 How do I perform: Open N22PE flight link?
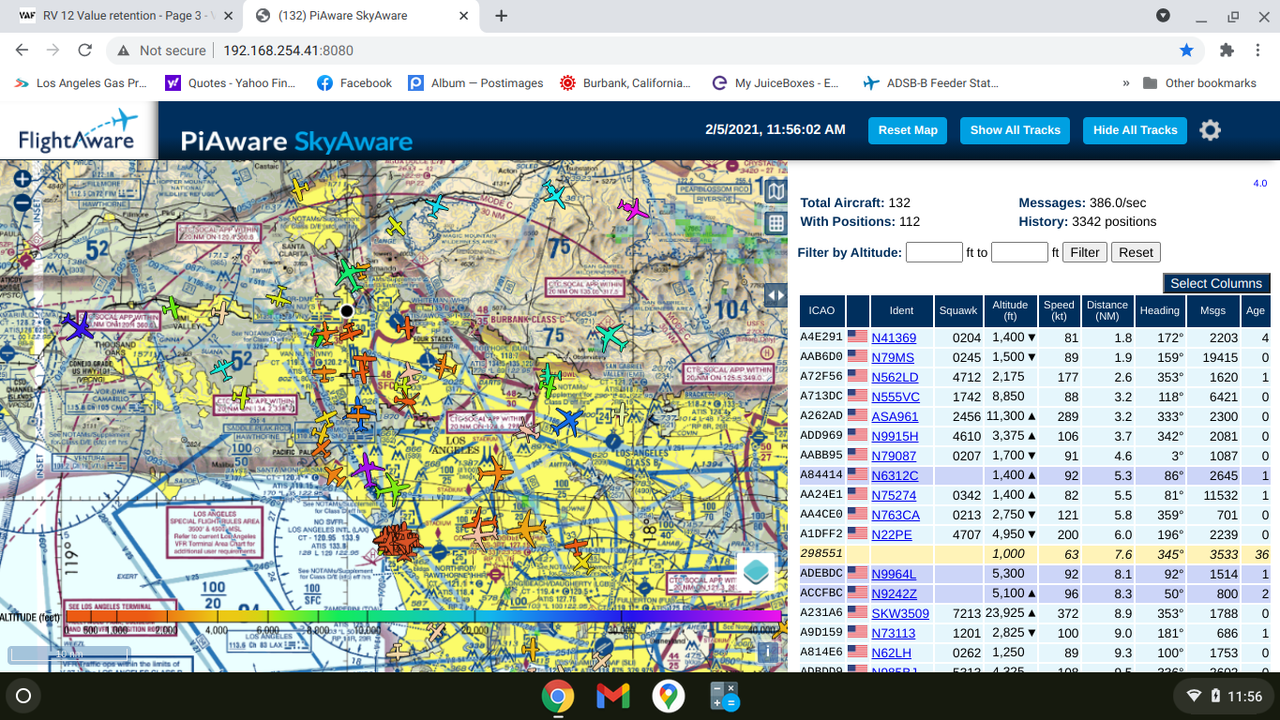(892, 534)
